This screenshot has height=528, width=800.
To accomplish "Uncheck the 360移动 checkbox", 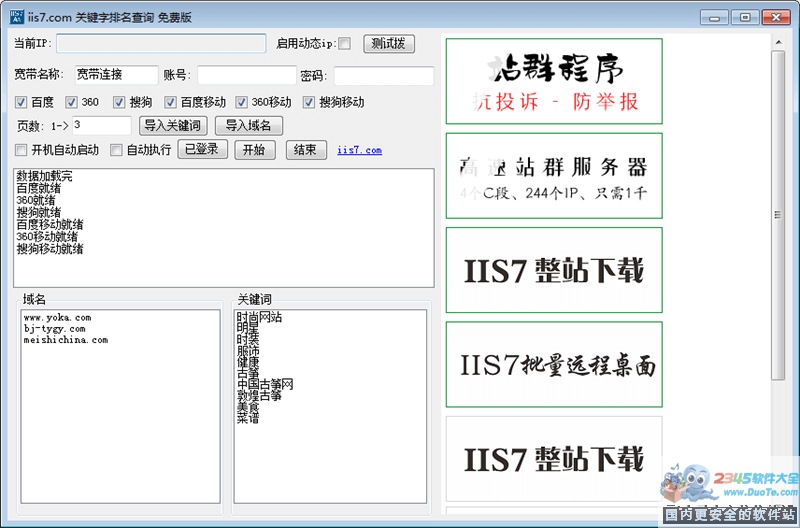I will (x=242, y=102).
